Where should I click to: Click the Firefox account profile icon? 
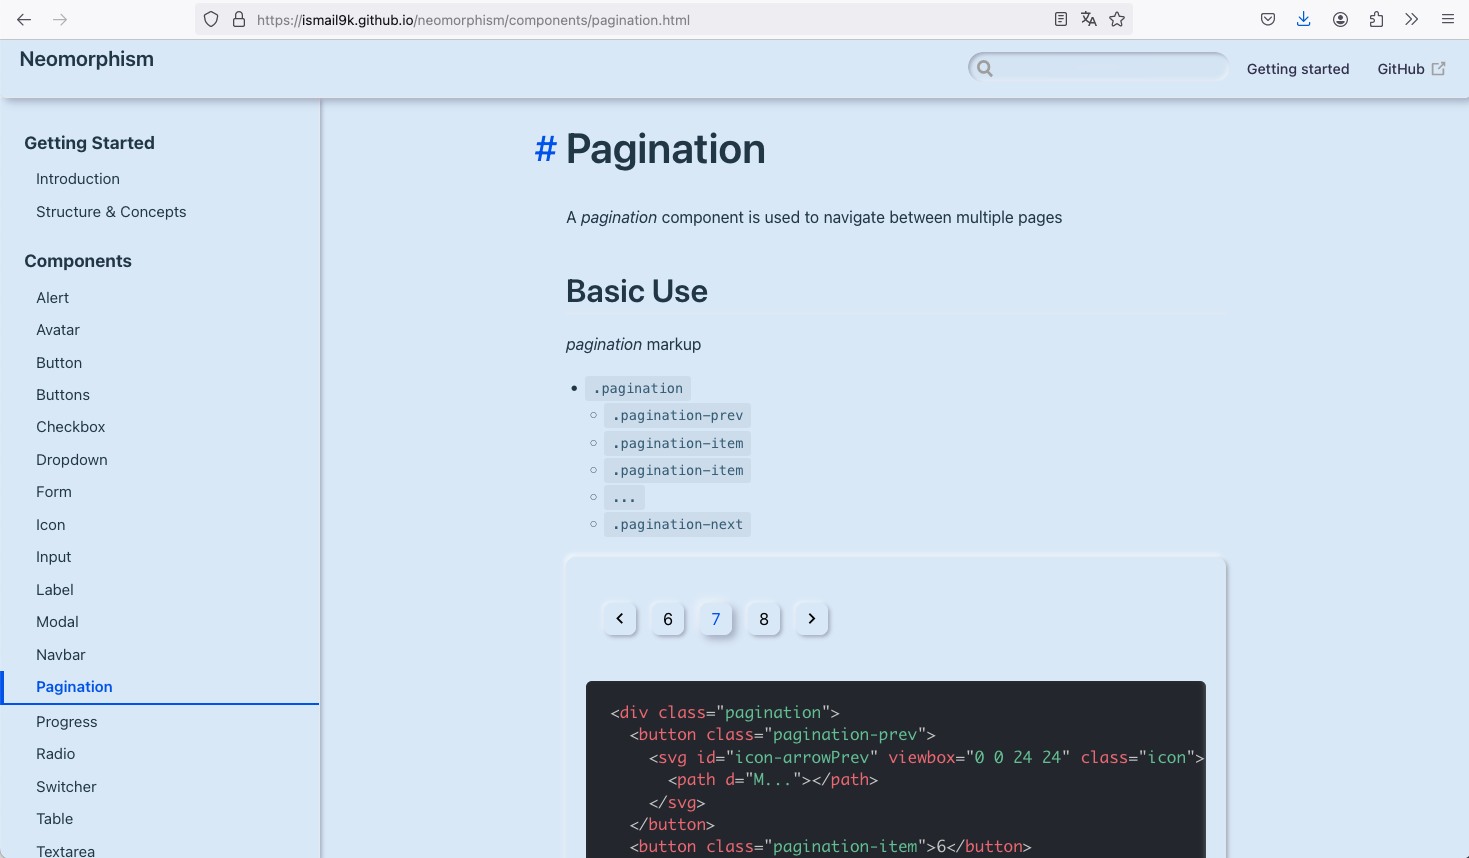click(x=1340, y=19)
